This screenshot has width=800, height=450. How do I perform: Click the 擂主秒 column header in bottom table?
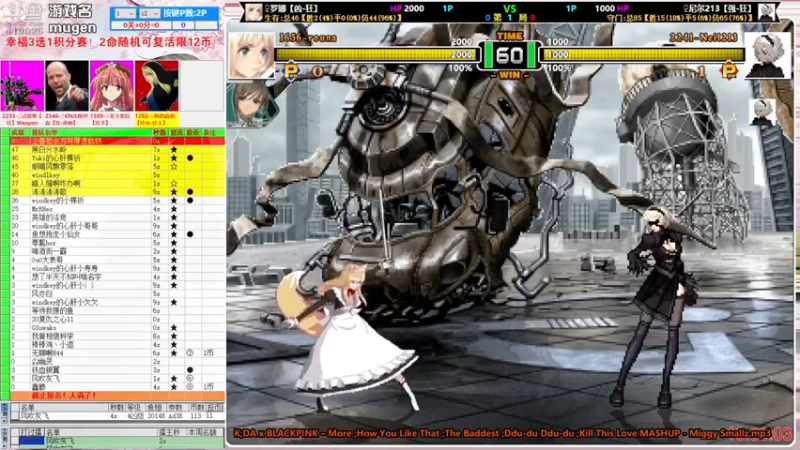point(170,433)
